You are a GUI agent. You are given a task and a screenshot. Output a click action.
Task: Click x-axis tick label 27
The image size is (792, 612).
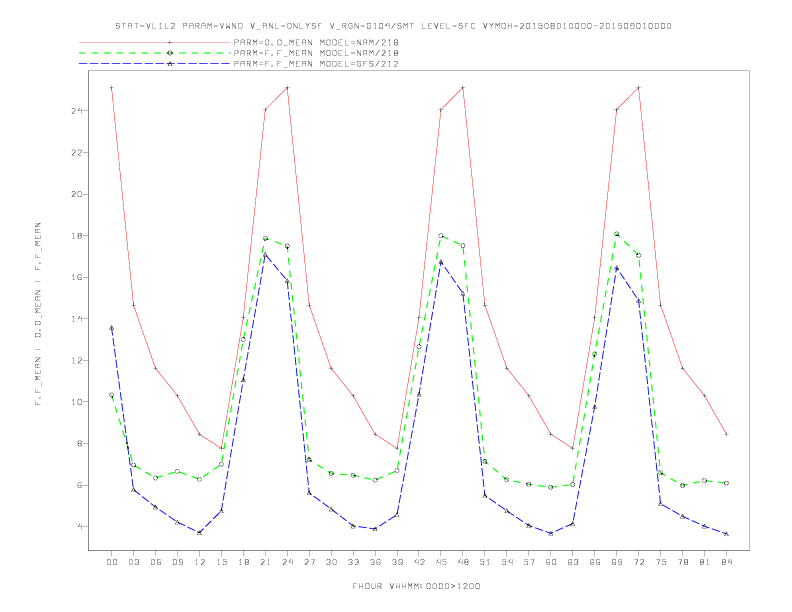309,562
